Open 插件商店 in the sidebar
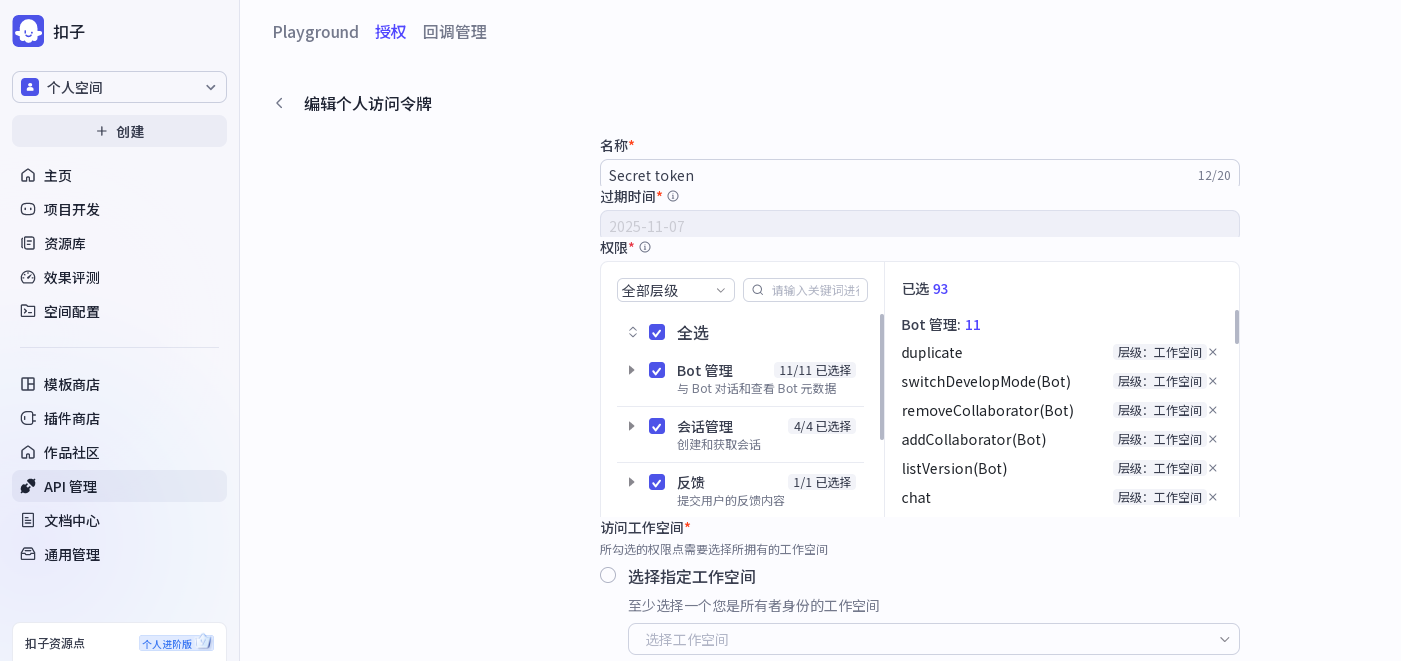The width and height of the screenshot is (1401, 661). tap(72, 418)
